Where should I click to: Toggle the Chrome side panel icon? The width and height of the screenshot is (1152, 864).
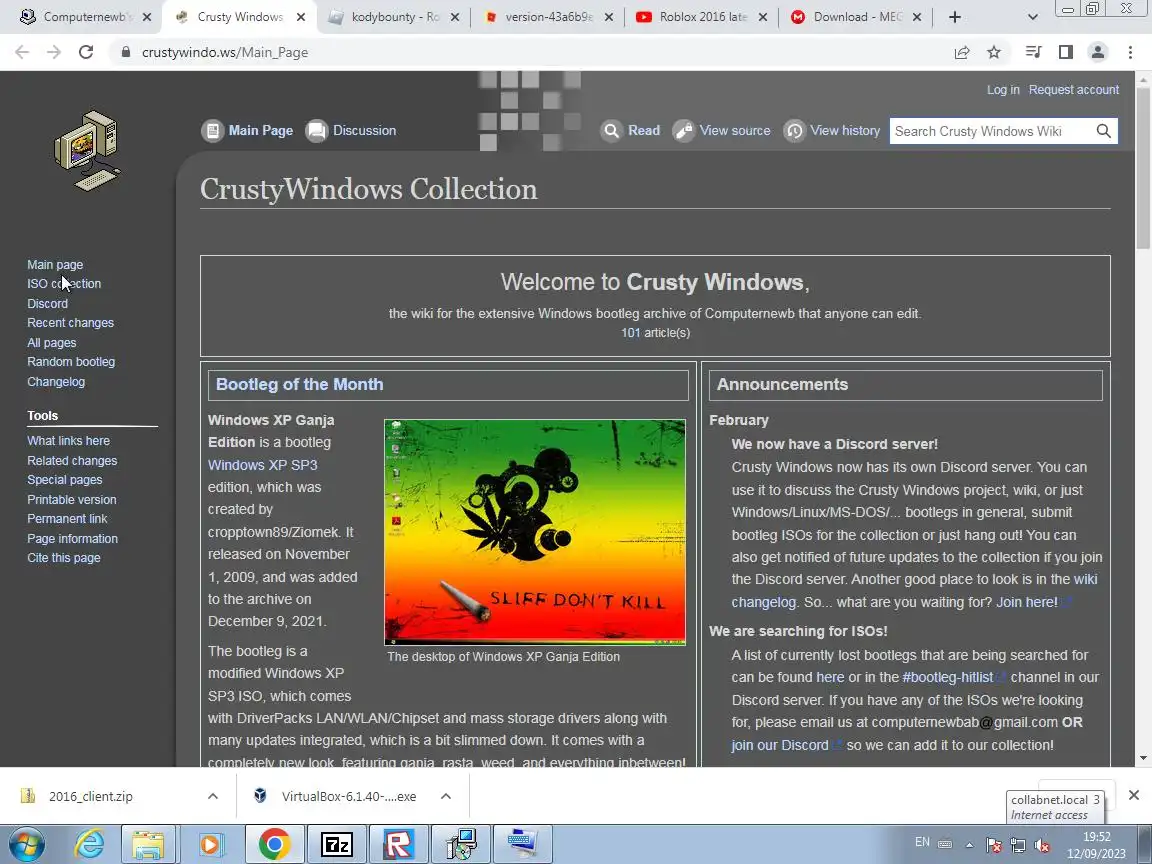(1065, 52)
